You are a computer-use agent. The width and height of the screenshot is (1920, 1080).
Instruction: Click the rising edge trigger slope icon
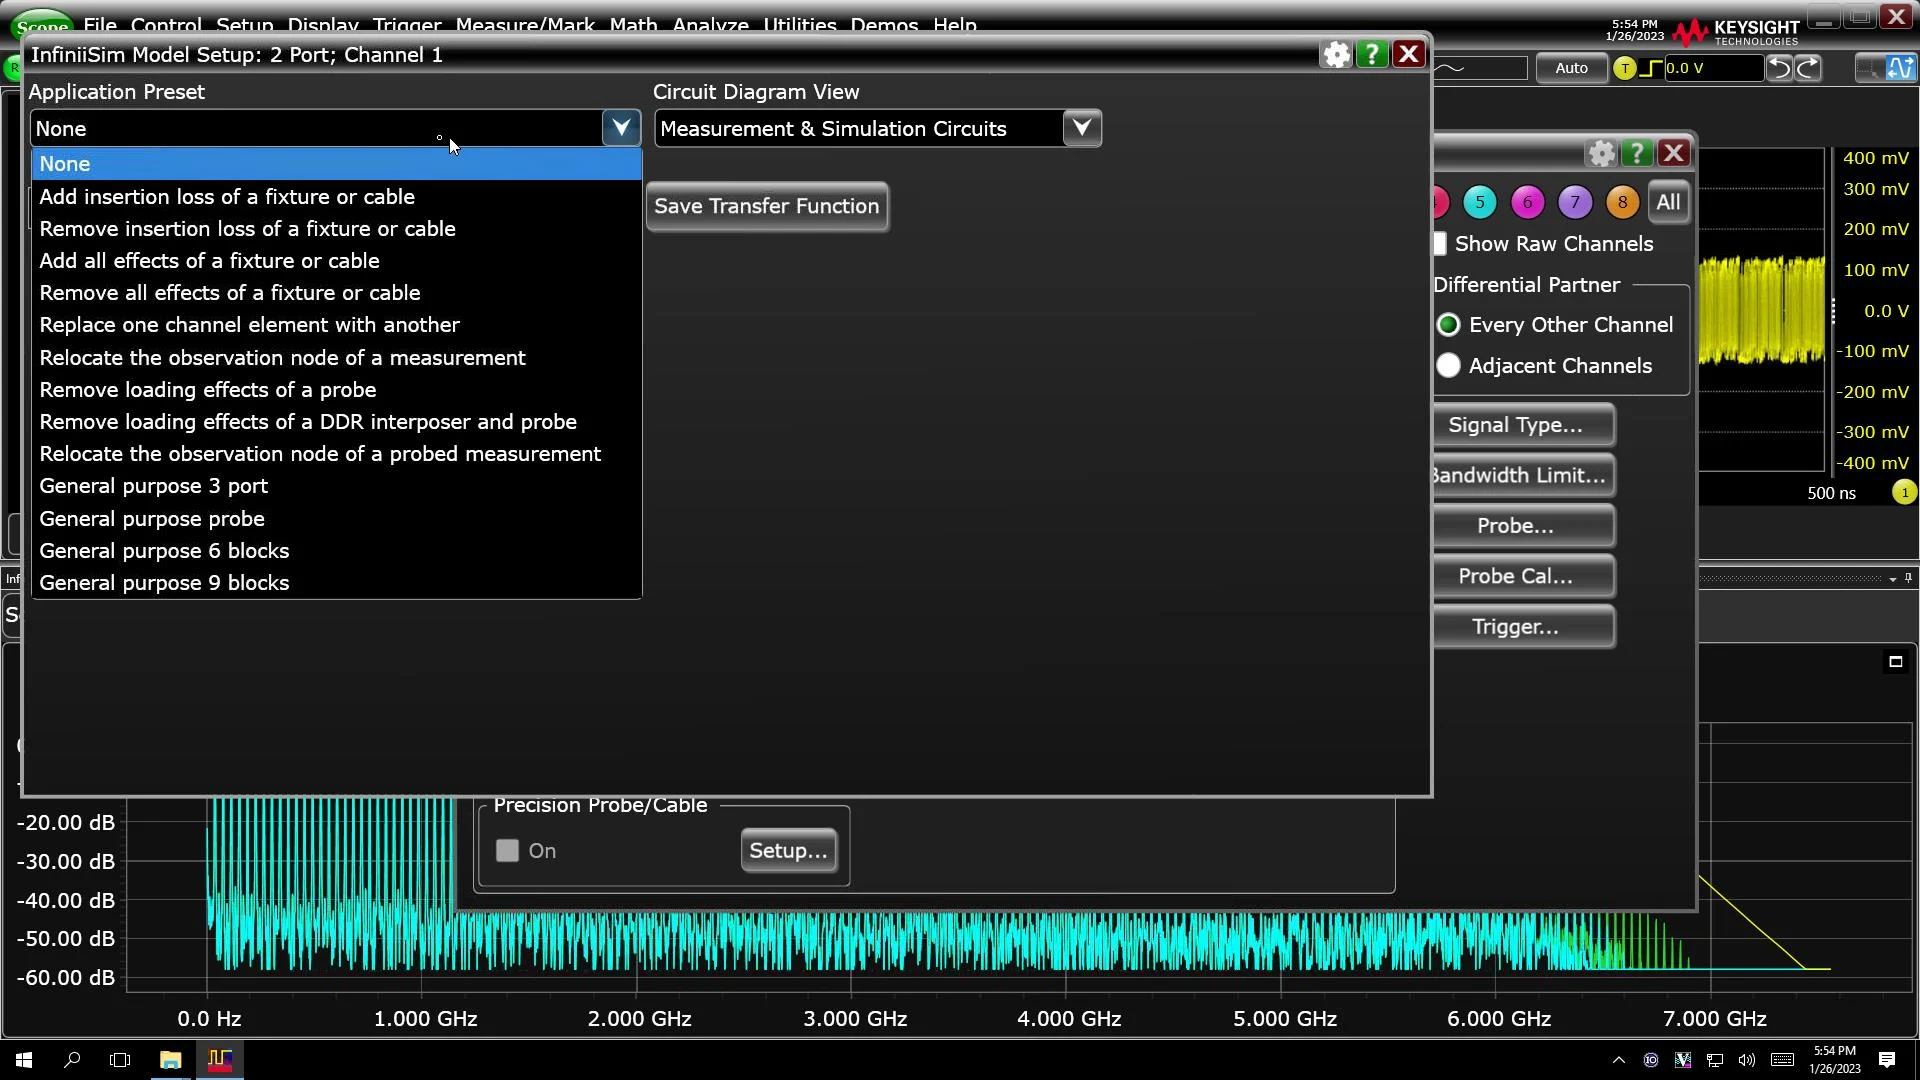[1651, 68]
